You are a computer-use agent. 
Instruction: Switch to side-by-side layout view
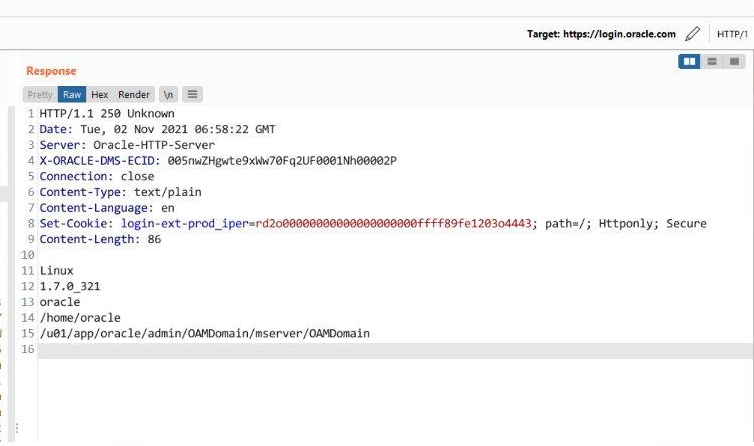click(x=689, y=62)
